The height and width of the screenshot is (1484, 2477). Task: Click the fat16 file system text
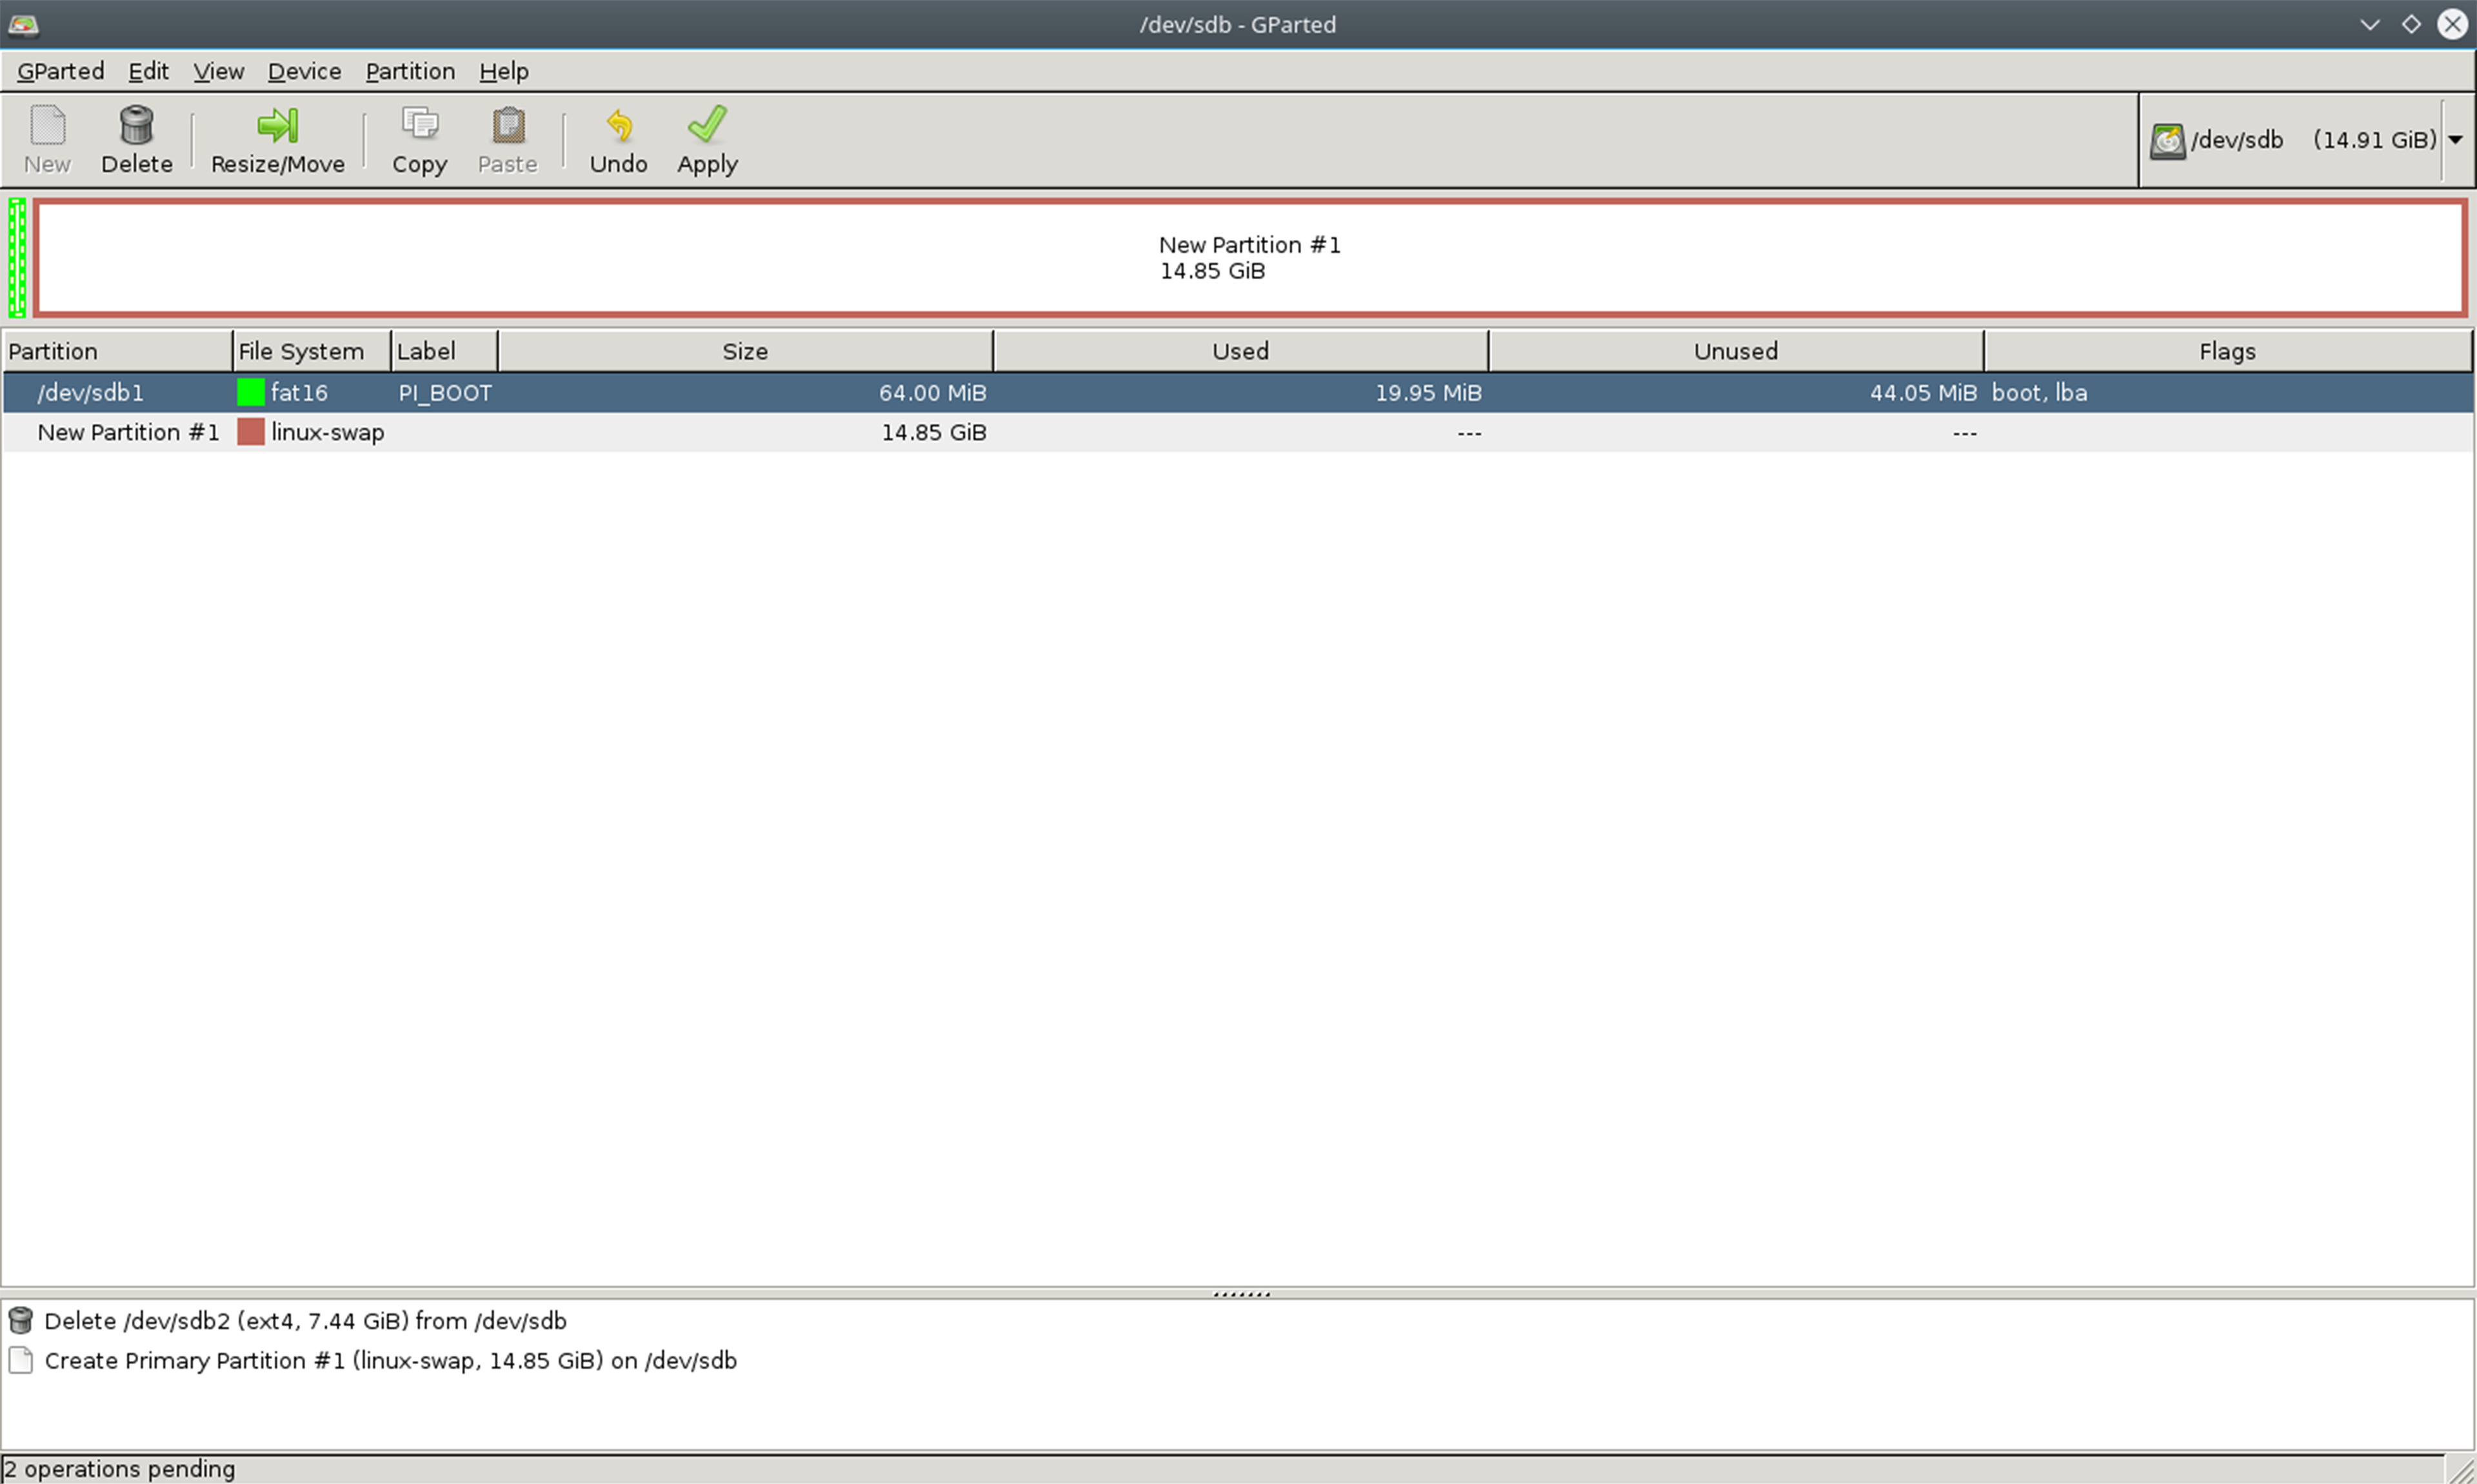pos(299,393)
